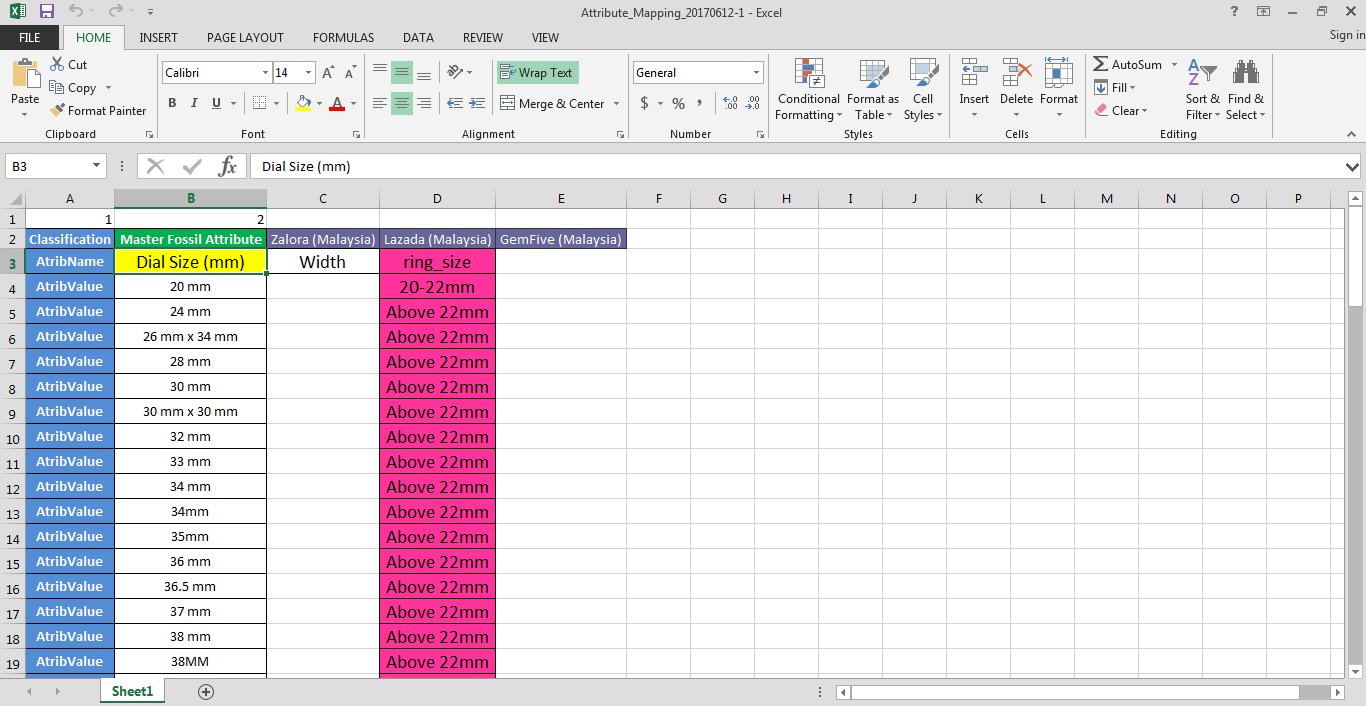Switch to the DATA tab
The width and height of the screenshot is (1366, 706).
418,37
